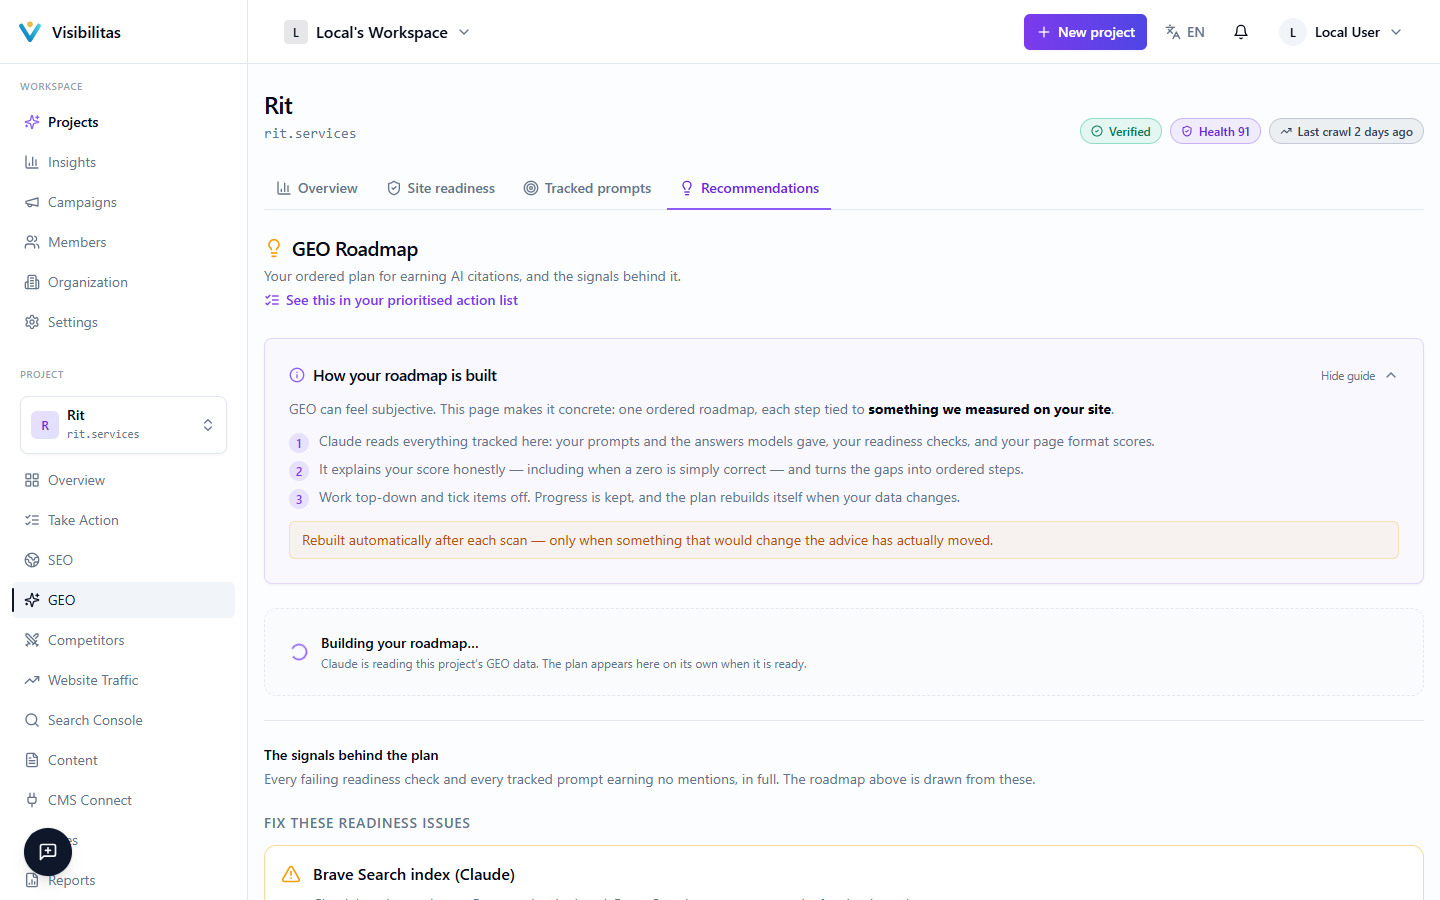The width and height of the screenshot is (1440, 900).
Task: Open the EN language selector
Action: (x=1186, y=32)
